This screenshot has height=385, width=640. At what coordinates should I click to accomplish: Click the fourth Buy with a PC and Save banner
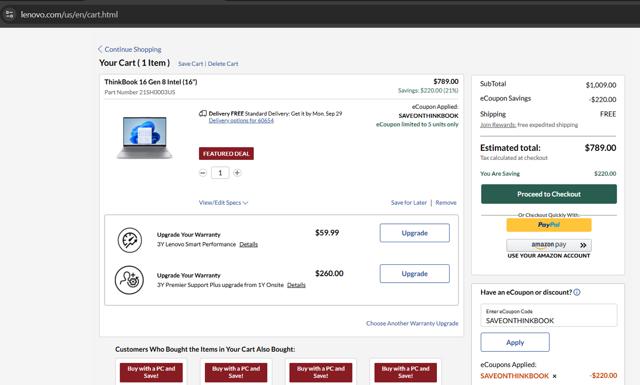406,372
